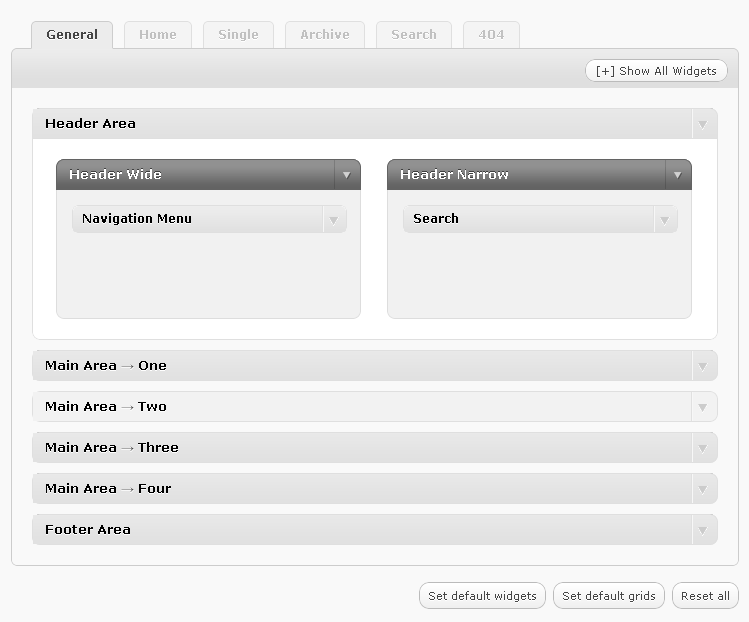This screenshot has height=622, width=749.
Task: Open the 404 tab
Action: (x=492, y=34)
